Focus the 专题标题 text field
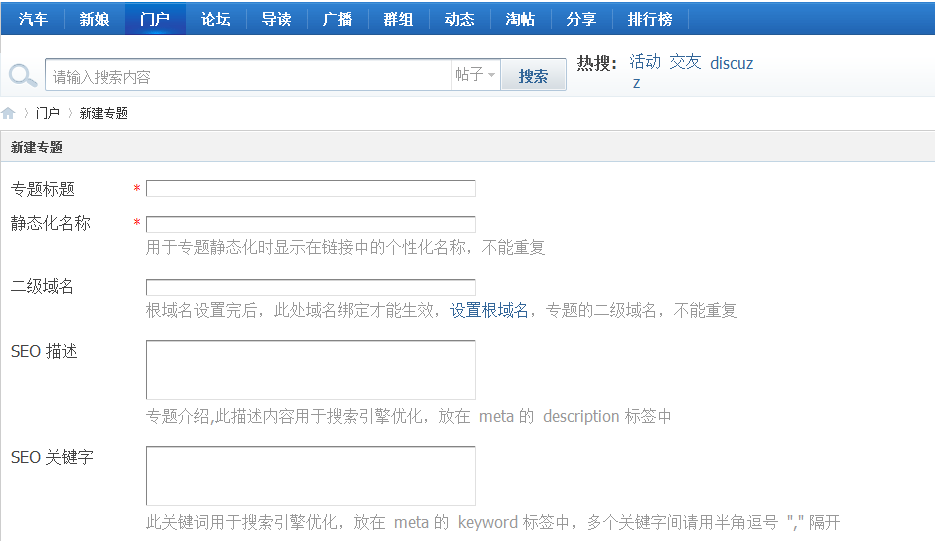 (x=310, y=188)
